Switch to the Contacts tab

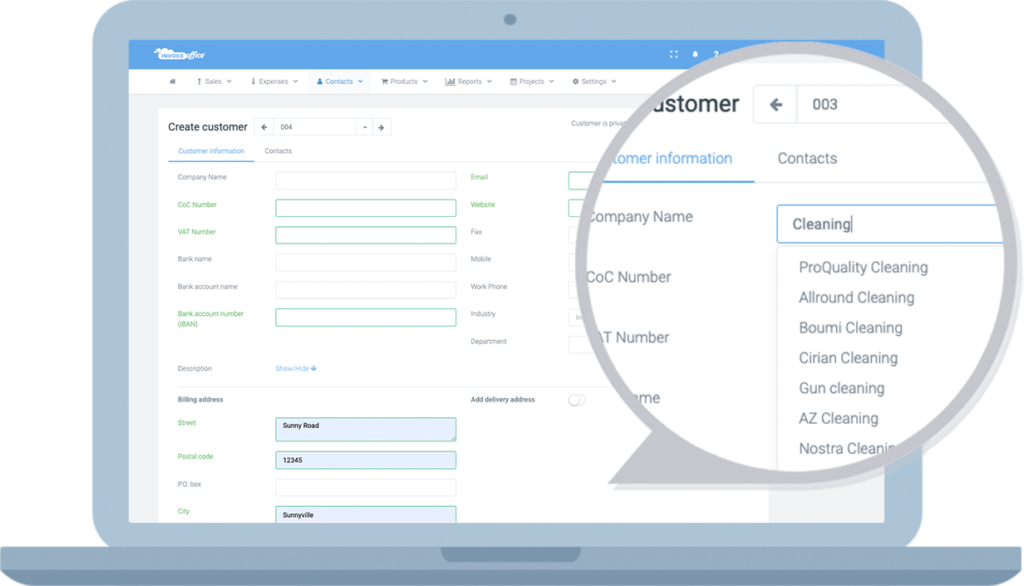point(278,151)
